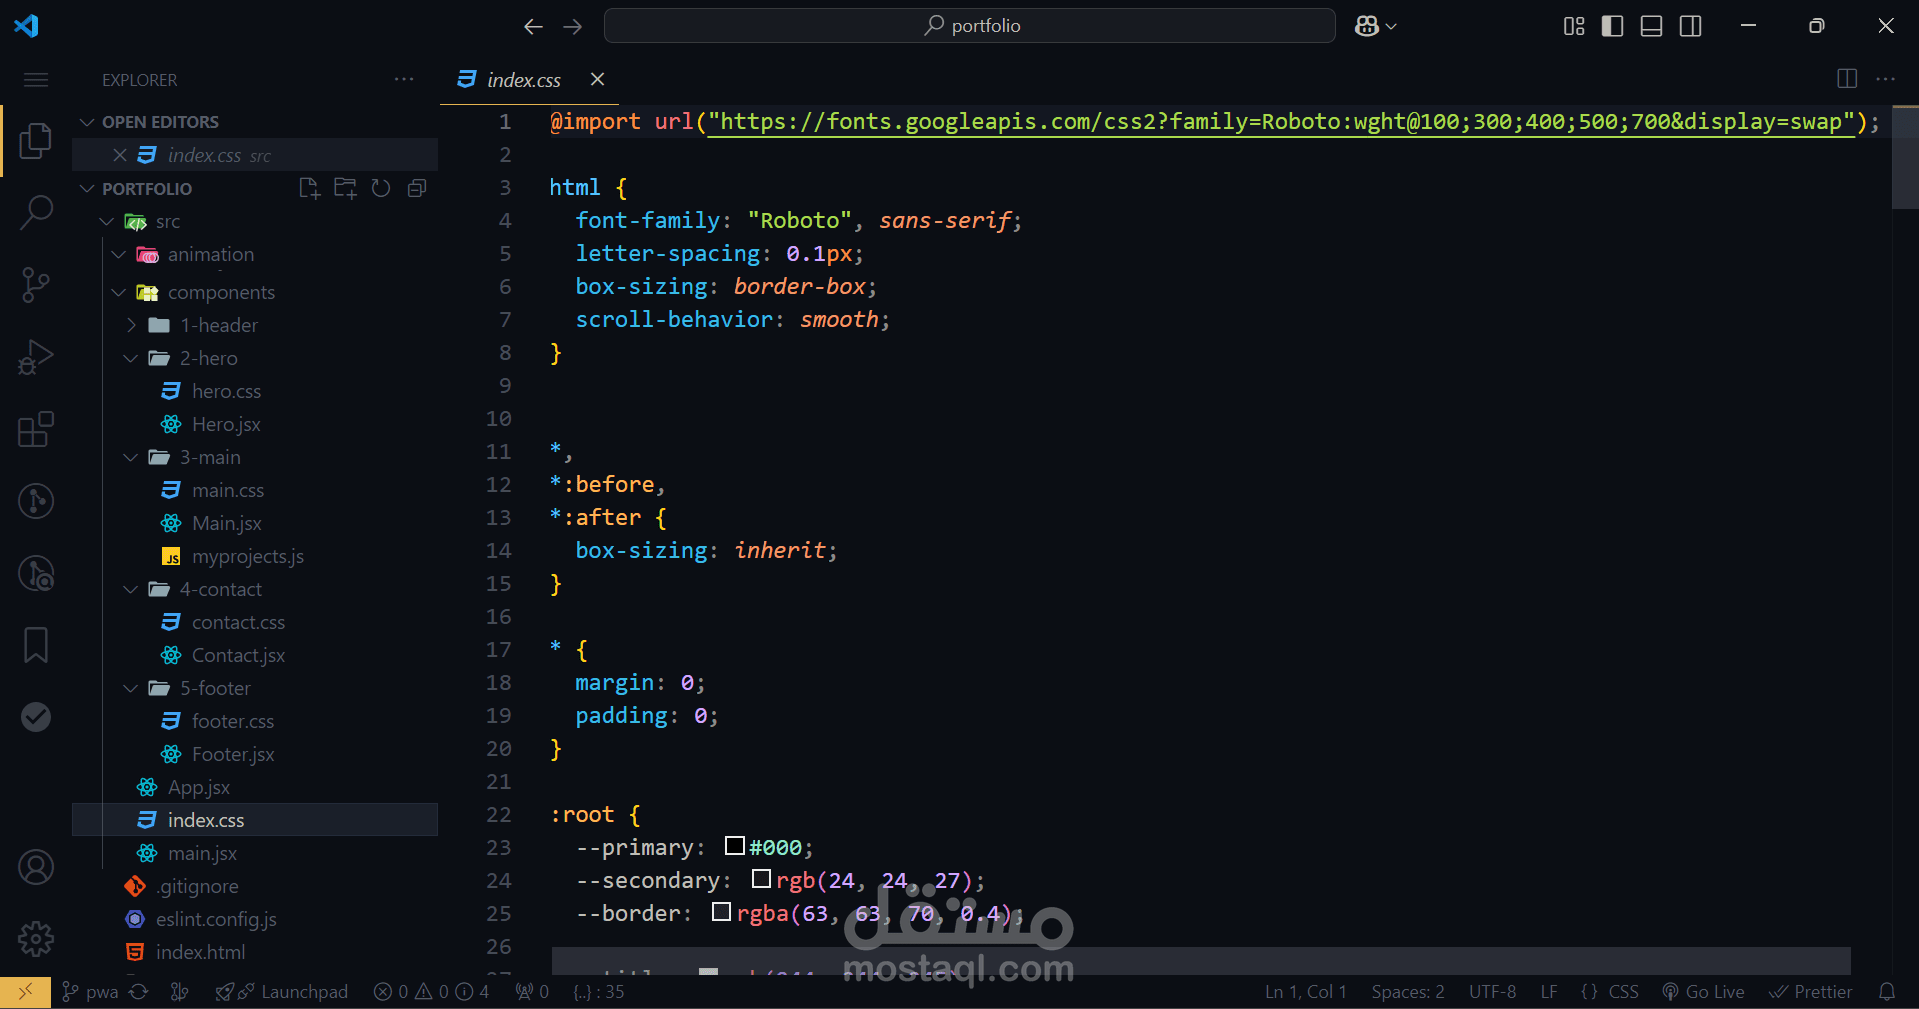Collapse the 3-main folder
Screen dimensions: 1919x1009
(131, 457)
